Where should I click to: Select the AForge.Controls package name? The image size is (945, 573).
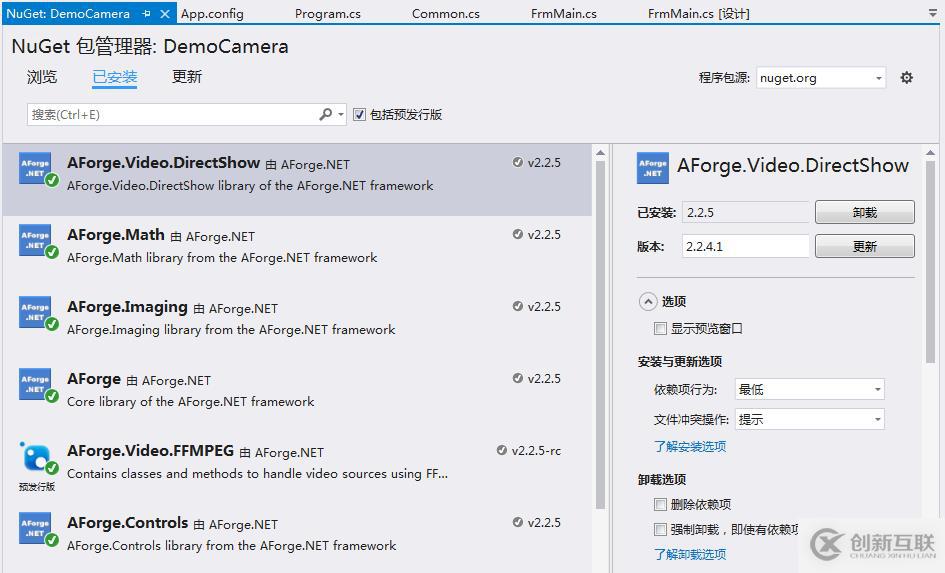point(128,522)
